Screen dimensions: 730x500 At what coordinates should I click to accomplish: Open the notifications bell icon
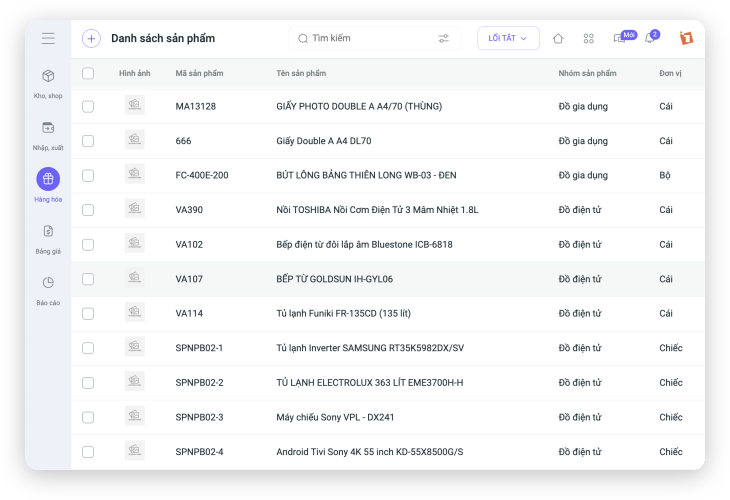pyautogui.click(x=650, y=39)
